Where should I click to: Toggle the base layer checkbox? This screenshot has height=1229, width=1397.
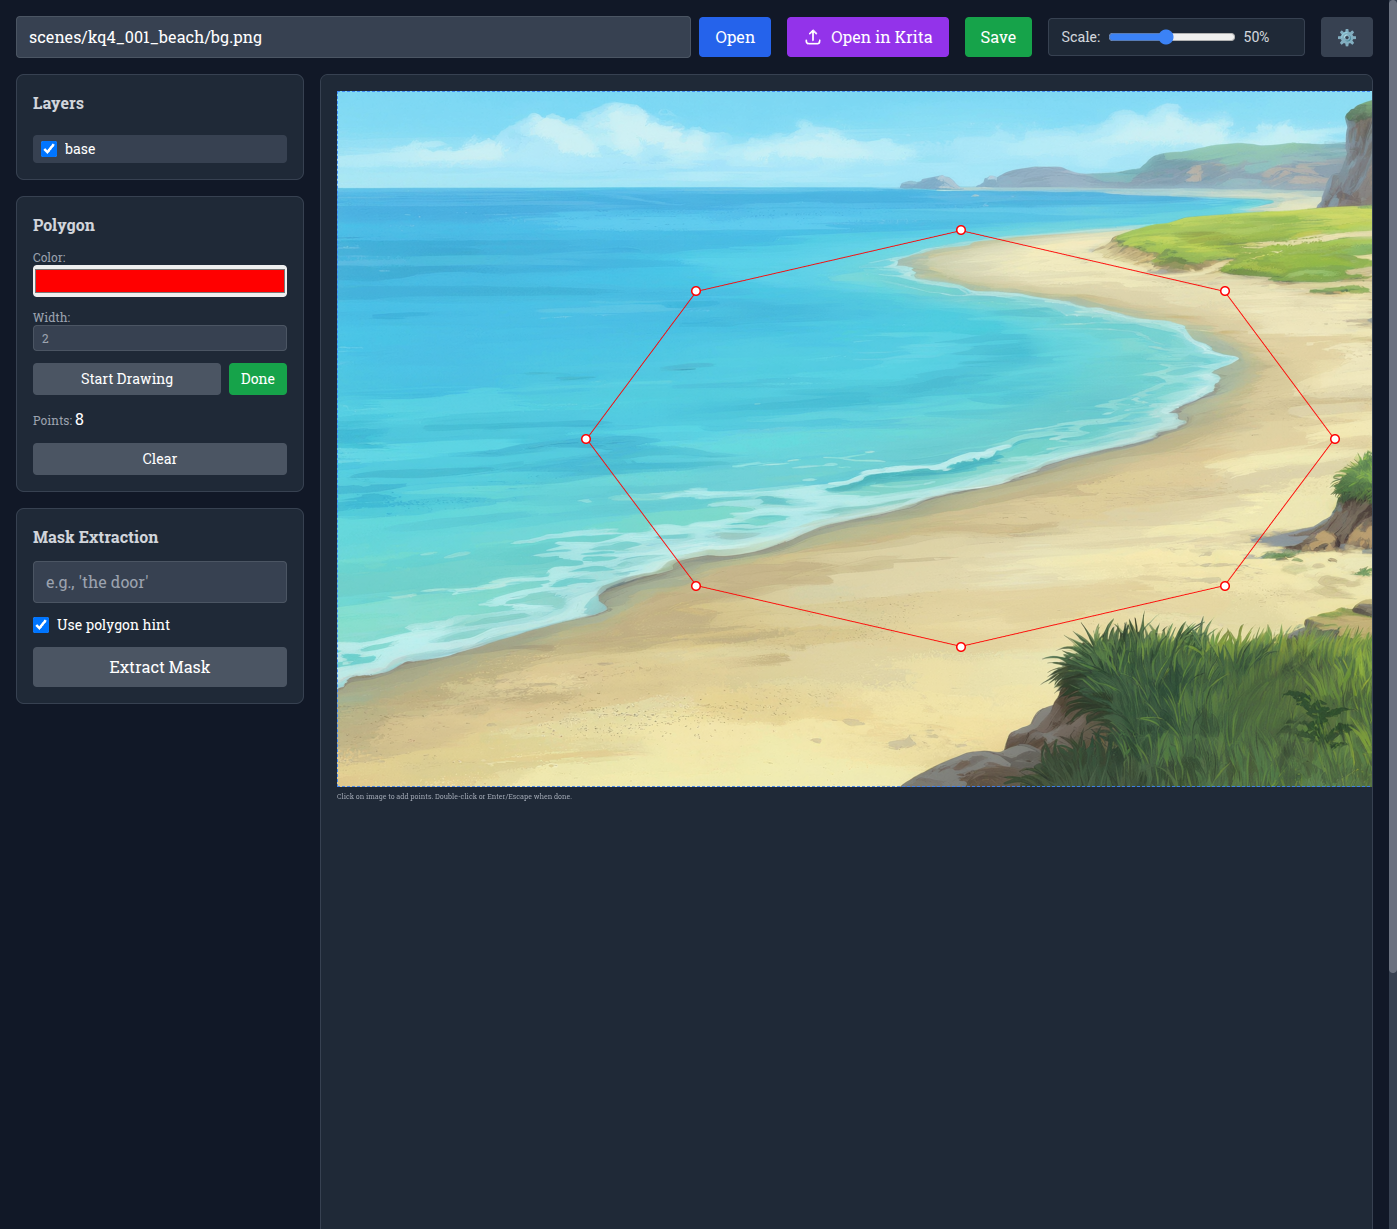click(49, 149)
